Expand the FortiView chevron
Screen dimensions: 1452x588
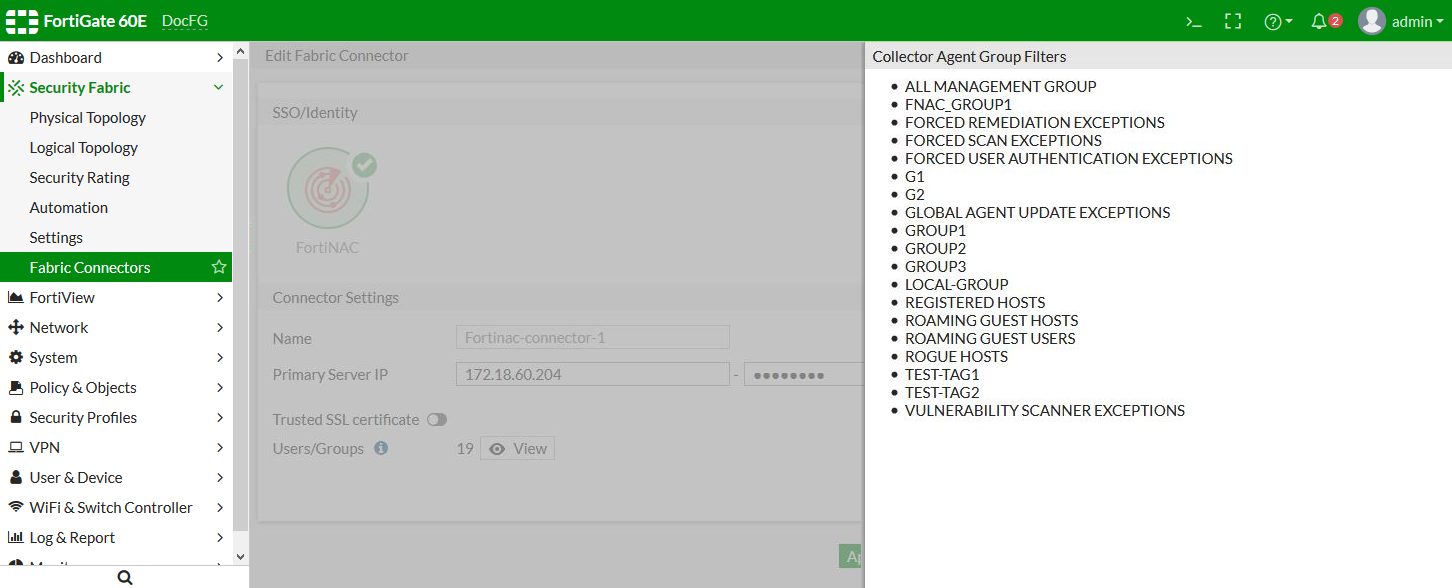(220, 297)
